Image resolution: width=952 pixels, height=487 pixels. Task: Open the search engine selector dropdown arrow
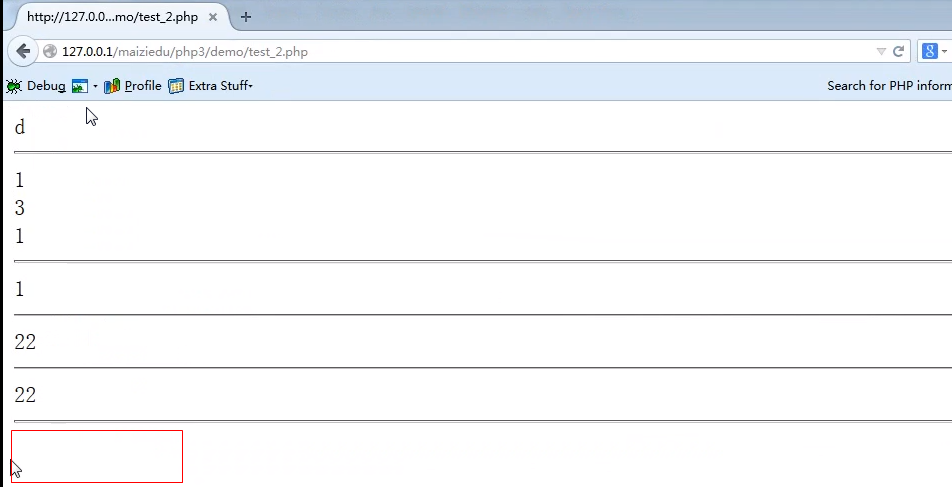(945, 52)
